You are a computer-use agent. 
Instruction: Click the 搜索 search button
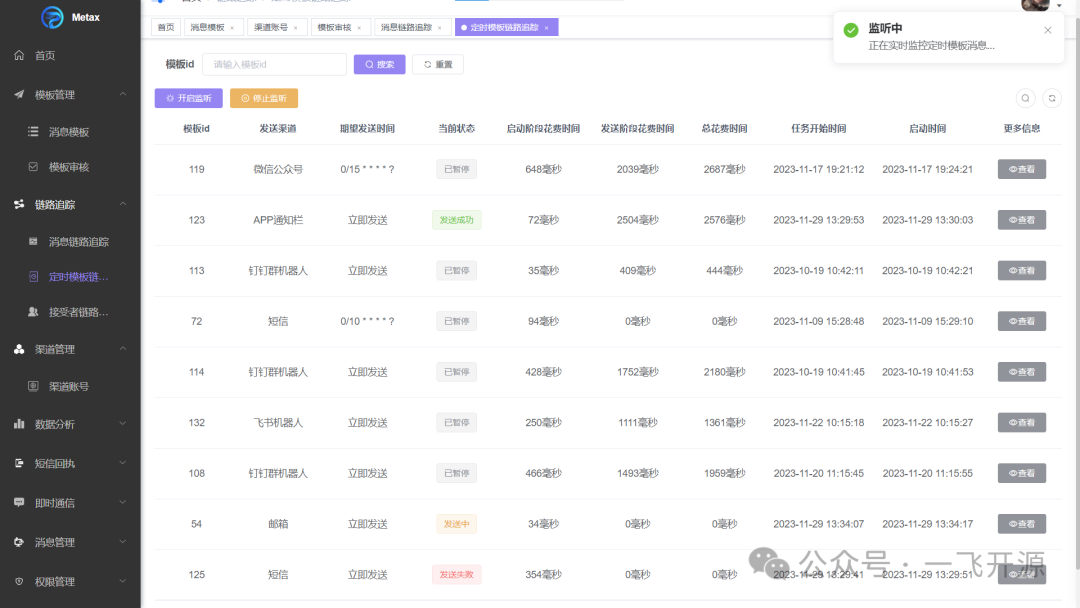(x=380, y=65)
